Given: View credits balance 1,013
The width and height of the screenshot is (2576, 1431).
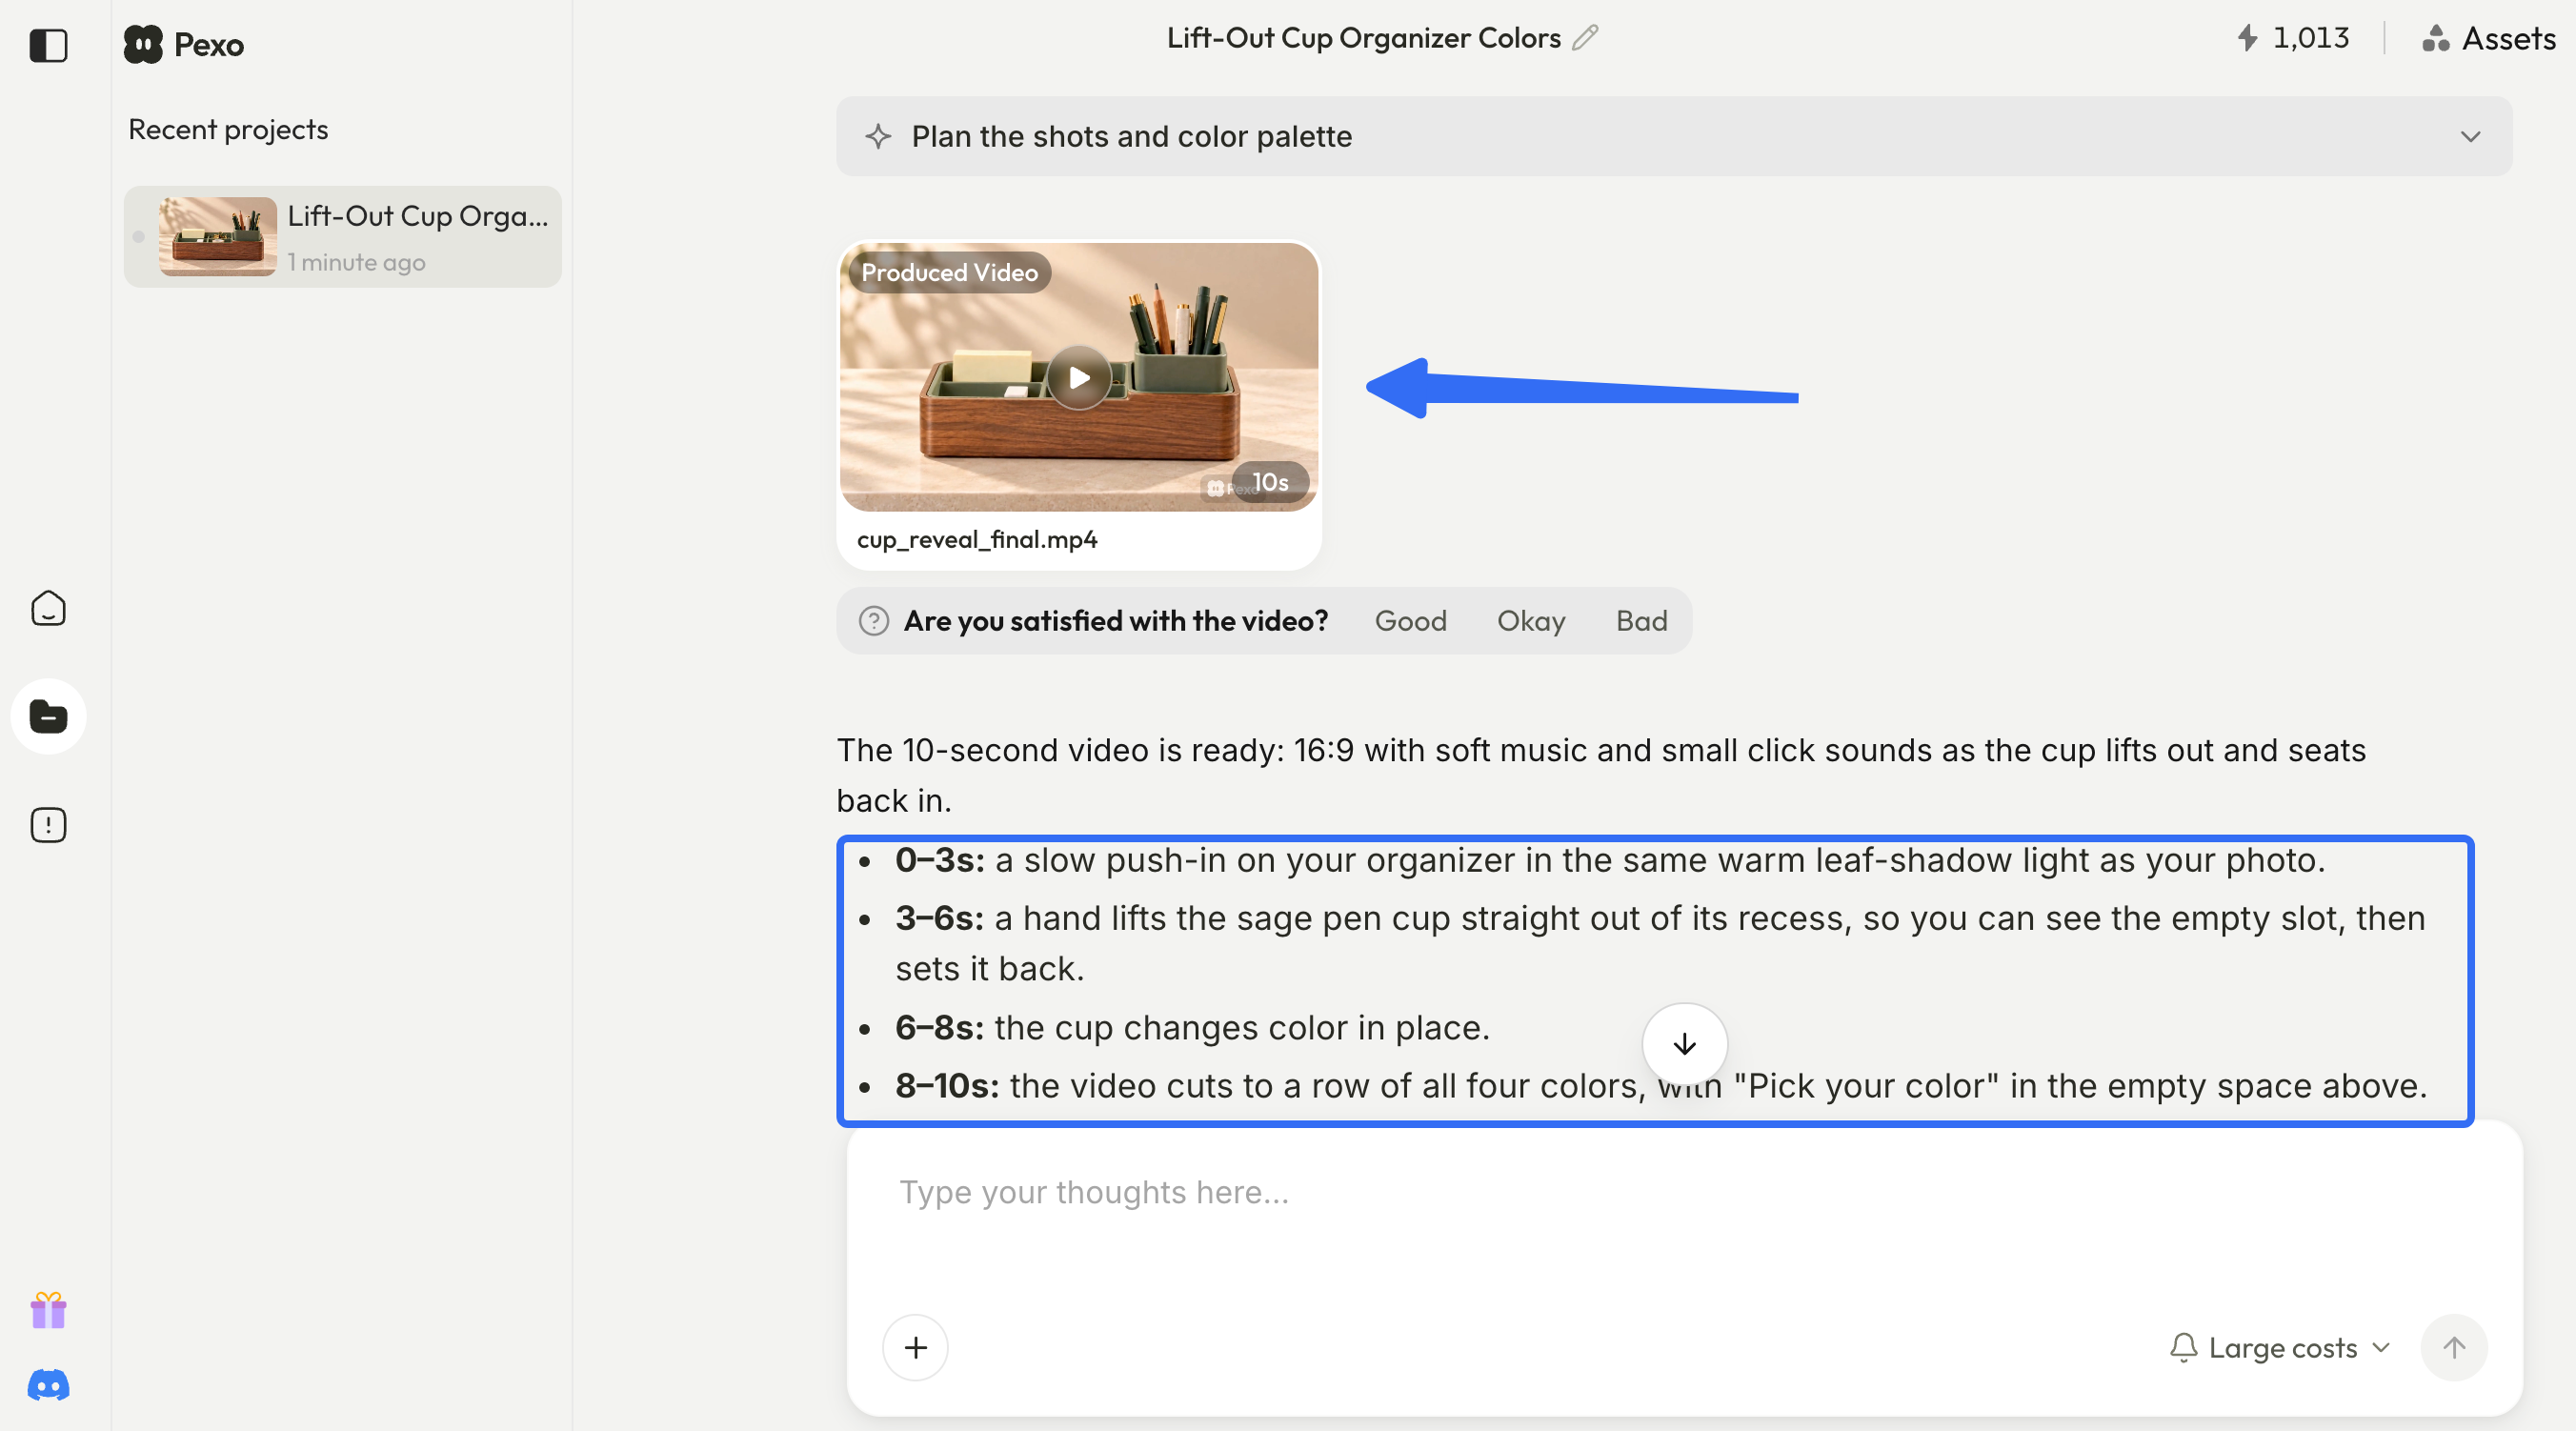Looking at the screenshot, I should point(2293,38).
